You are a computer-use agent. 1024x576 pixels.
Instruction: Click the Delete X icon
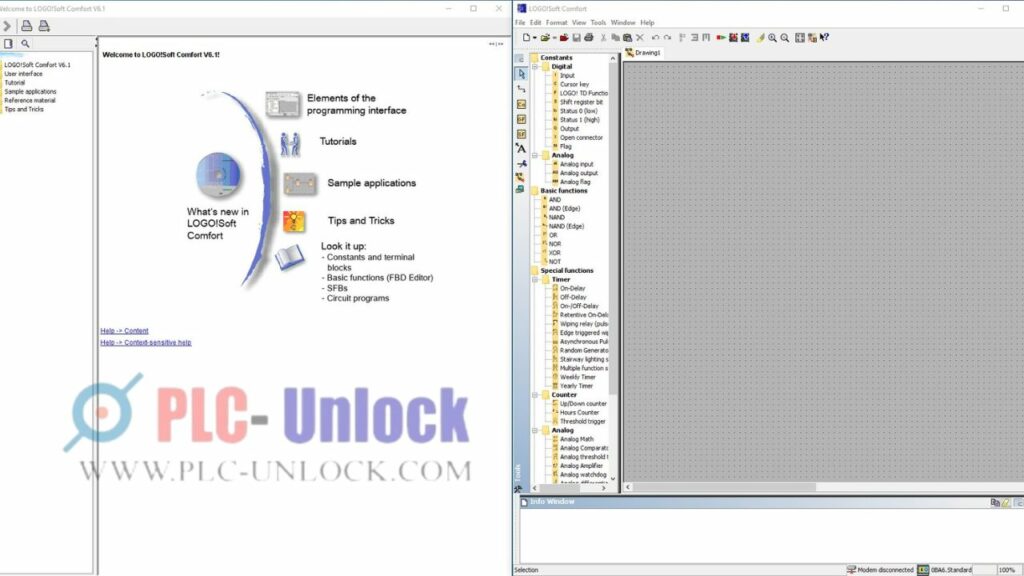[640, 38]
